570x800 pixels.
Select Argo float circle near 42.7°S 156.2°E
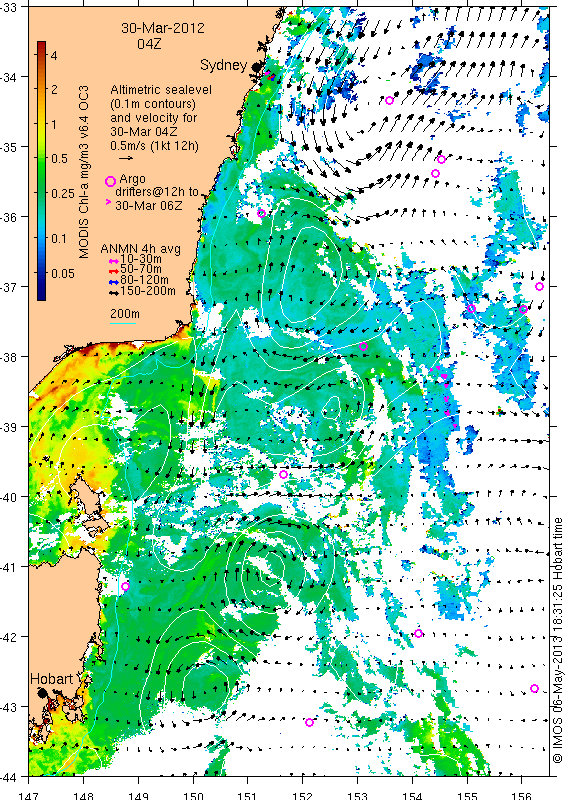[534, 688]
